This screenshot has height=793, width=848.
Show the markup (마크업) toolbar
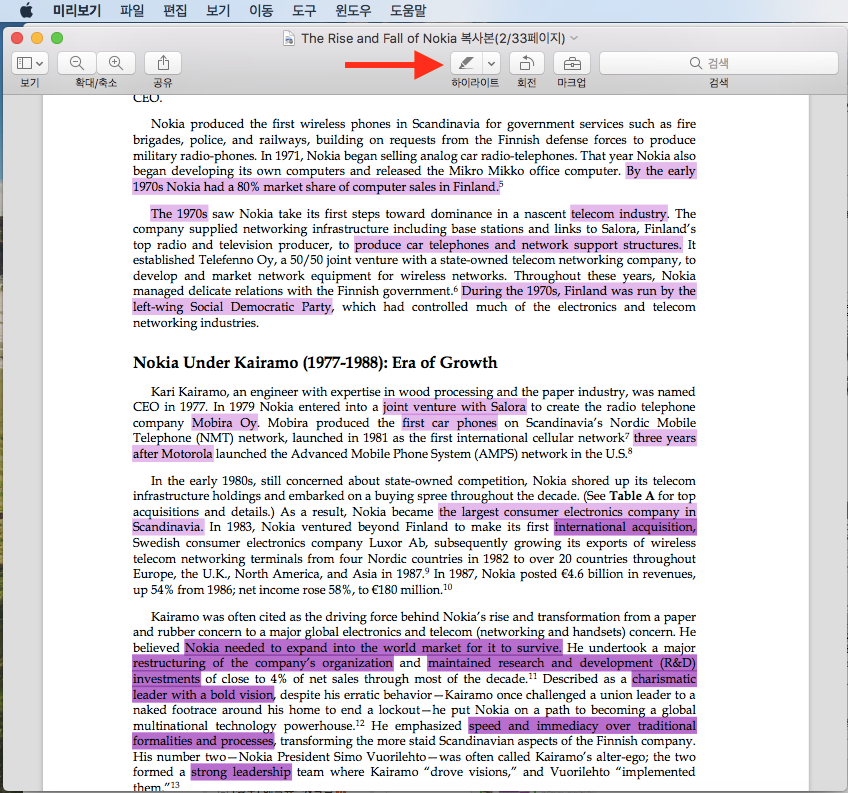pyautogui.click(x=572, y=63)
